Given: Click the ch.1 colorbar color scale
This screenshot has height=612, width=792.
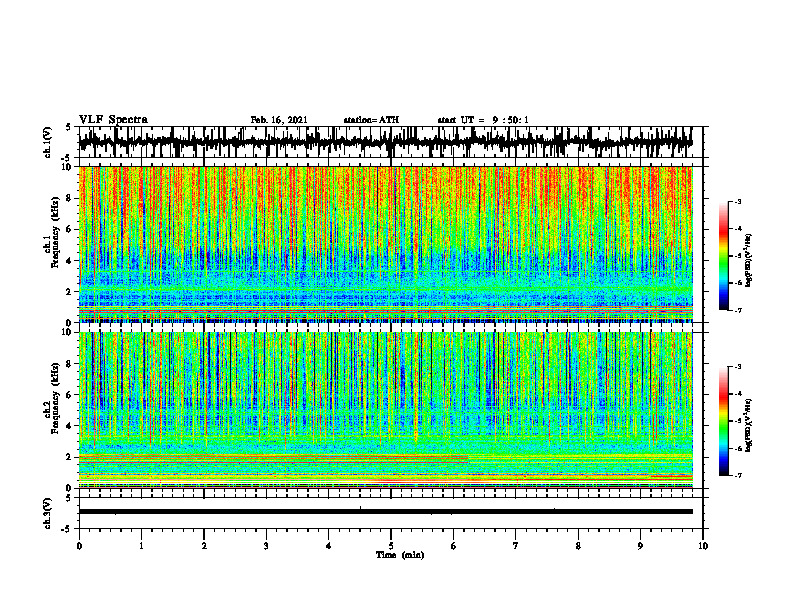Looking at the screenshot, I should (723, 256).
